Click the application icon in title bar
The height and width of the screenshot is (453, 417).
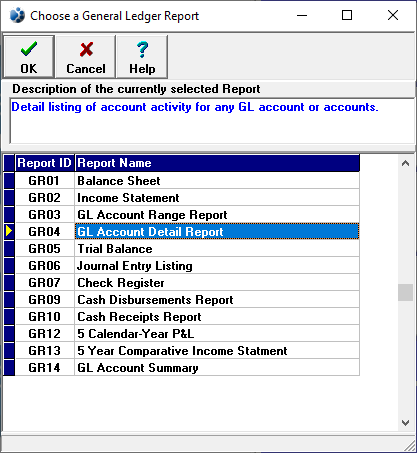pos(17,16)
